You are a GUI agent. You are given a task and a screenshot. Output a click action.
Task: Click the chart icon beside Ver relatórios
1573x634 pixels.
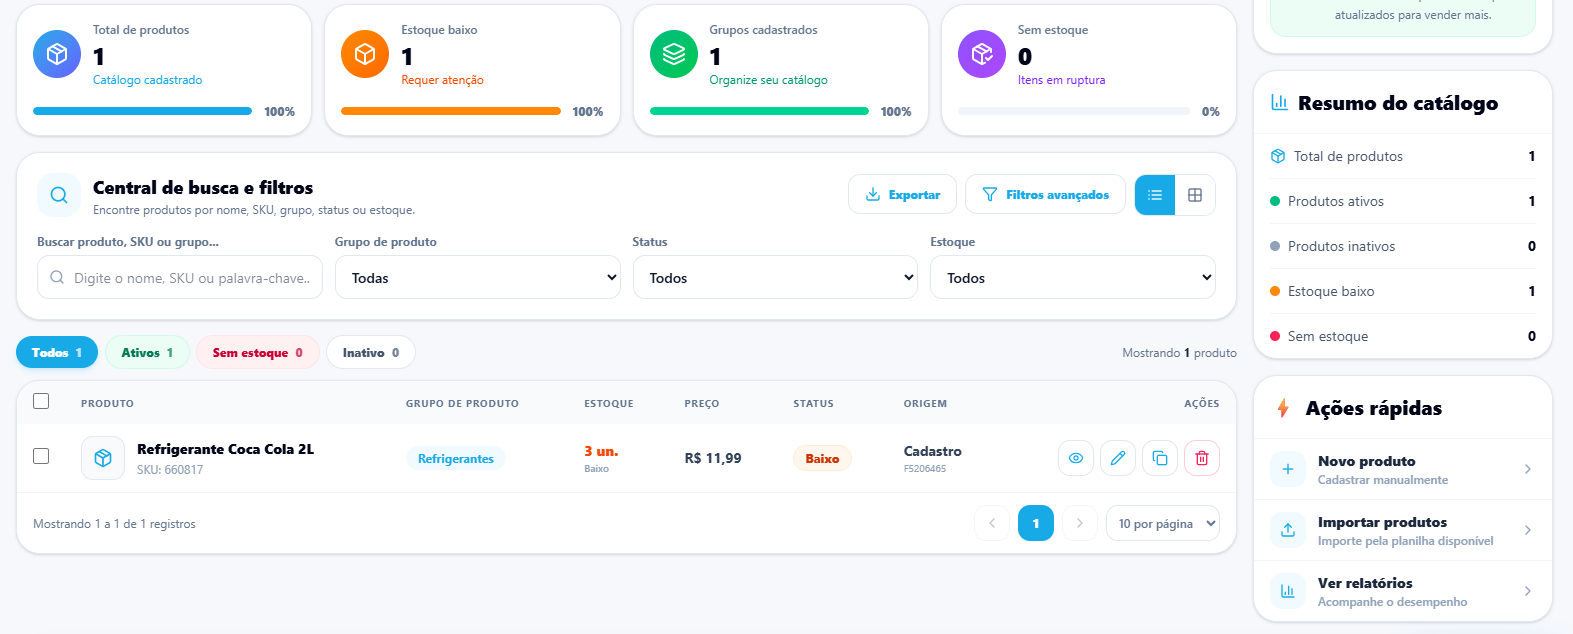pos(1288,591)
